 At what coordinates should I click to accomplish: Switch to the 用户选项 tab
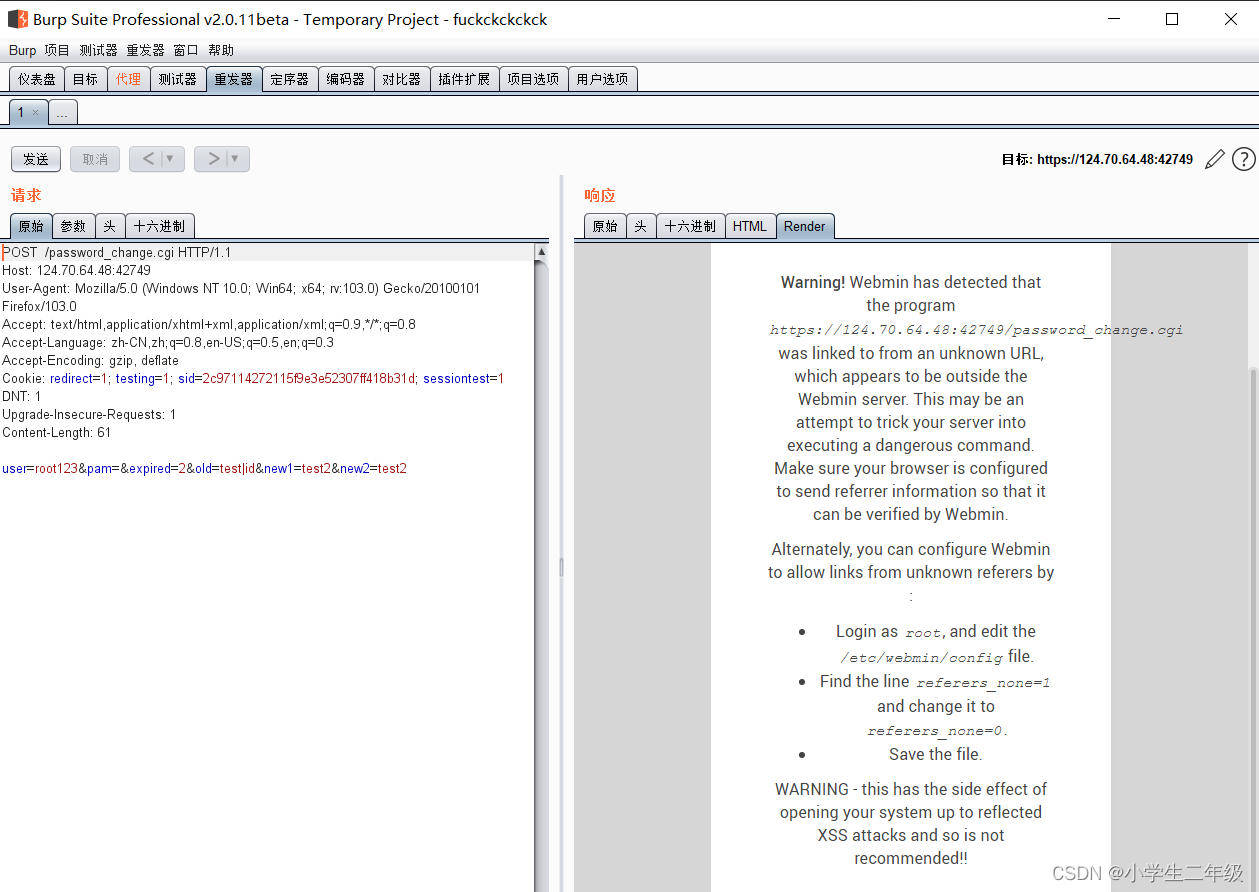pos(602,79)
